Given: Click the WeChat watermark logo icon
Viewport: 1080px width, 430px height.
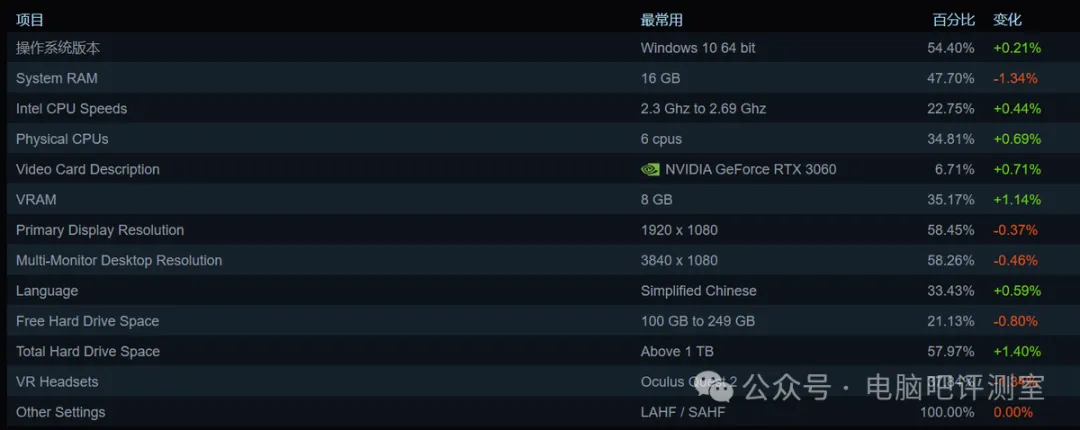Looking at the screenshot, I should tap(714, 388).
